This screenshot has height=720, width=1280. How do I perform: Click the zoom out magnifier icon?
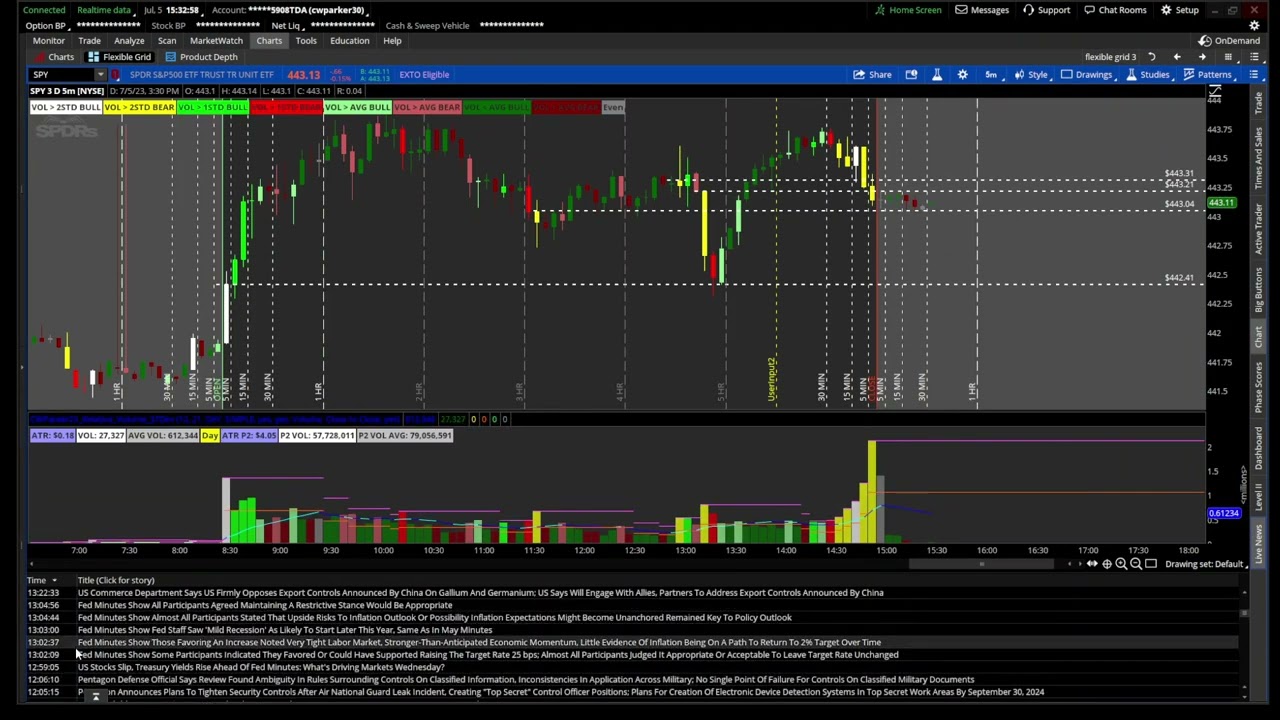coord(1136,564)
